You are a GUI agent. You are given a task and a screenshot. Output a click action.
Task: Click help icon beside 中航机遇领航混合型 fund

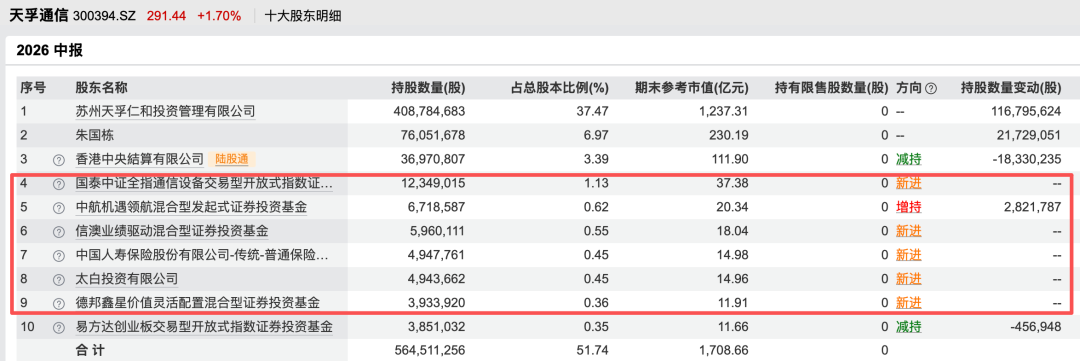[59, 207]
